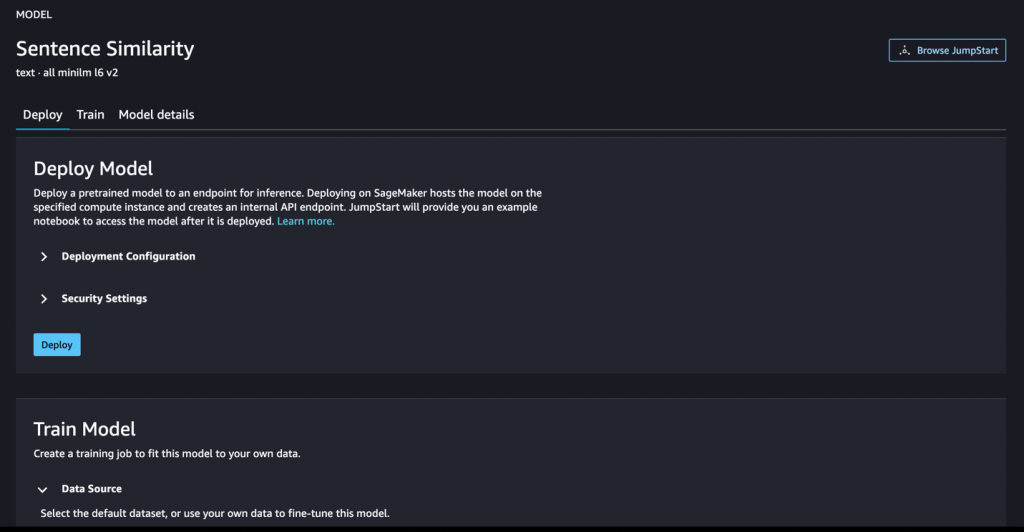Click 'Select the default dataset' instruction text
This screenshot has width=1024, height=532.
(x=215, y=513)
